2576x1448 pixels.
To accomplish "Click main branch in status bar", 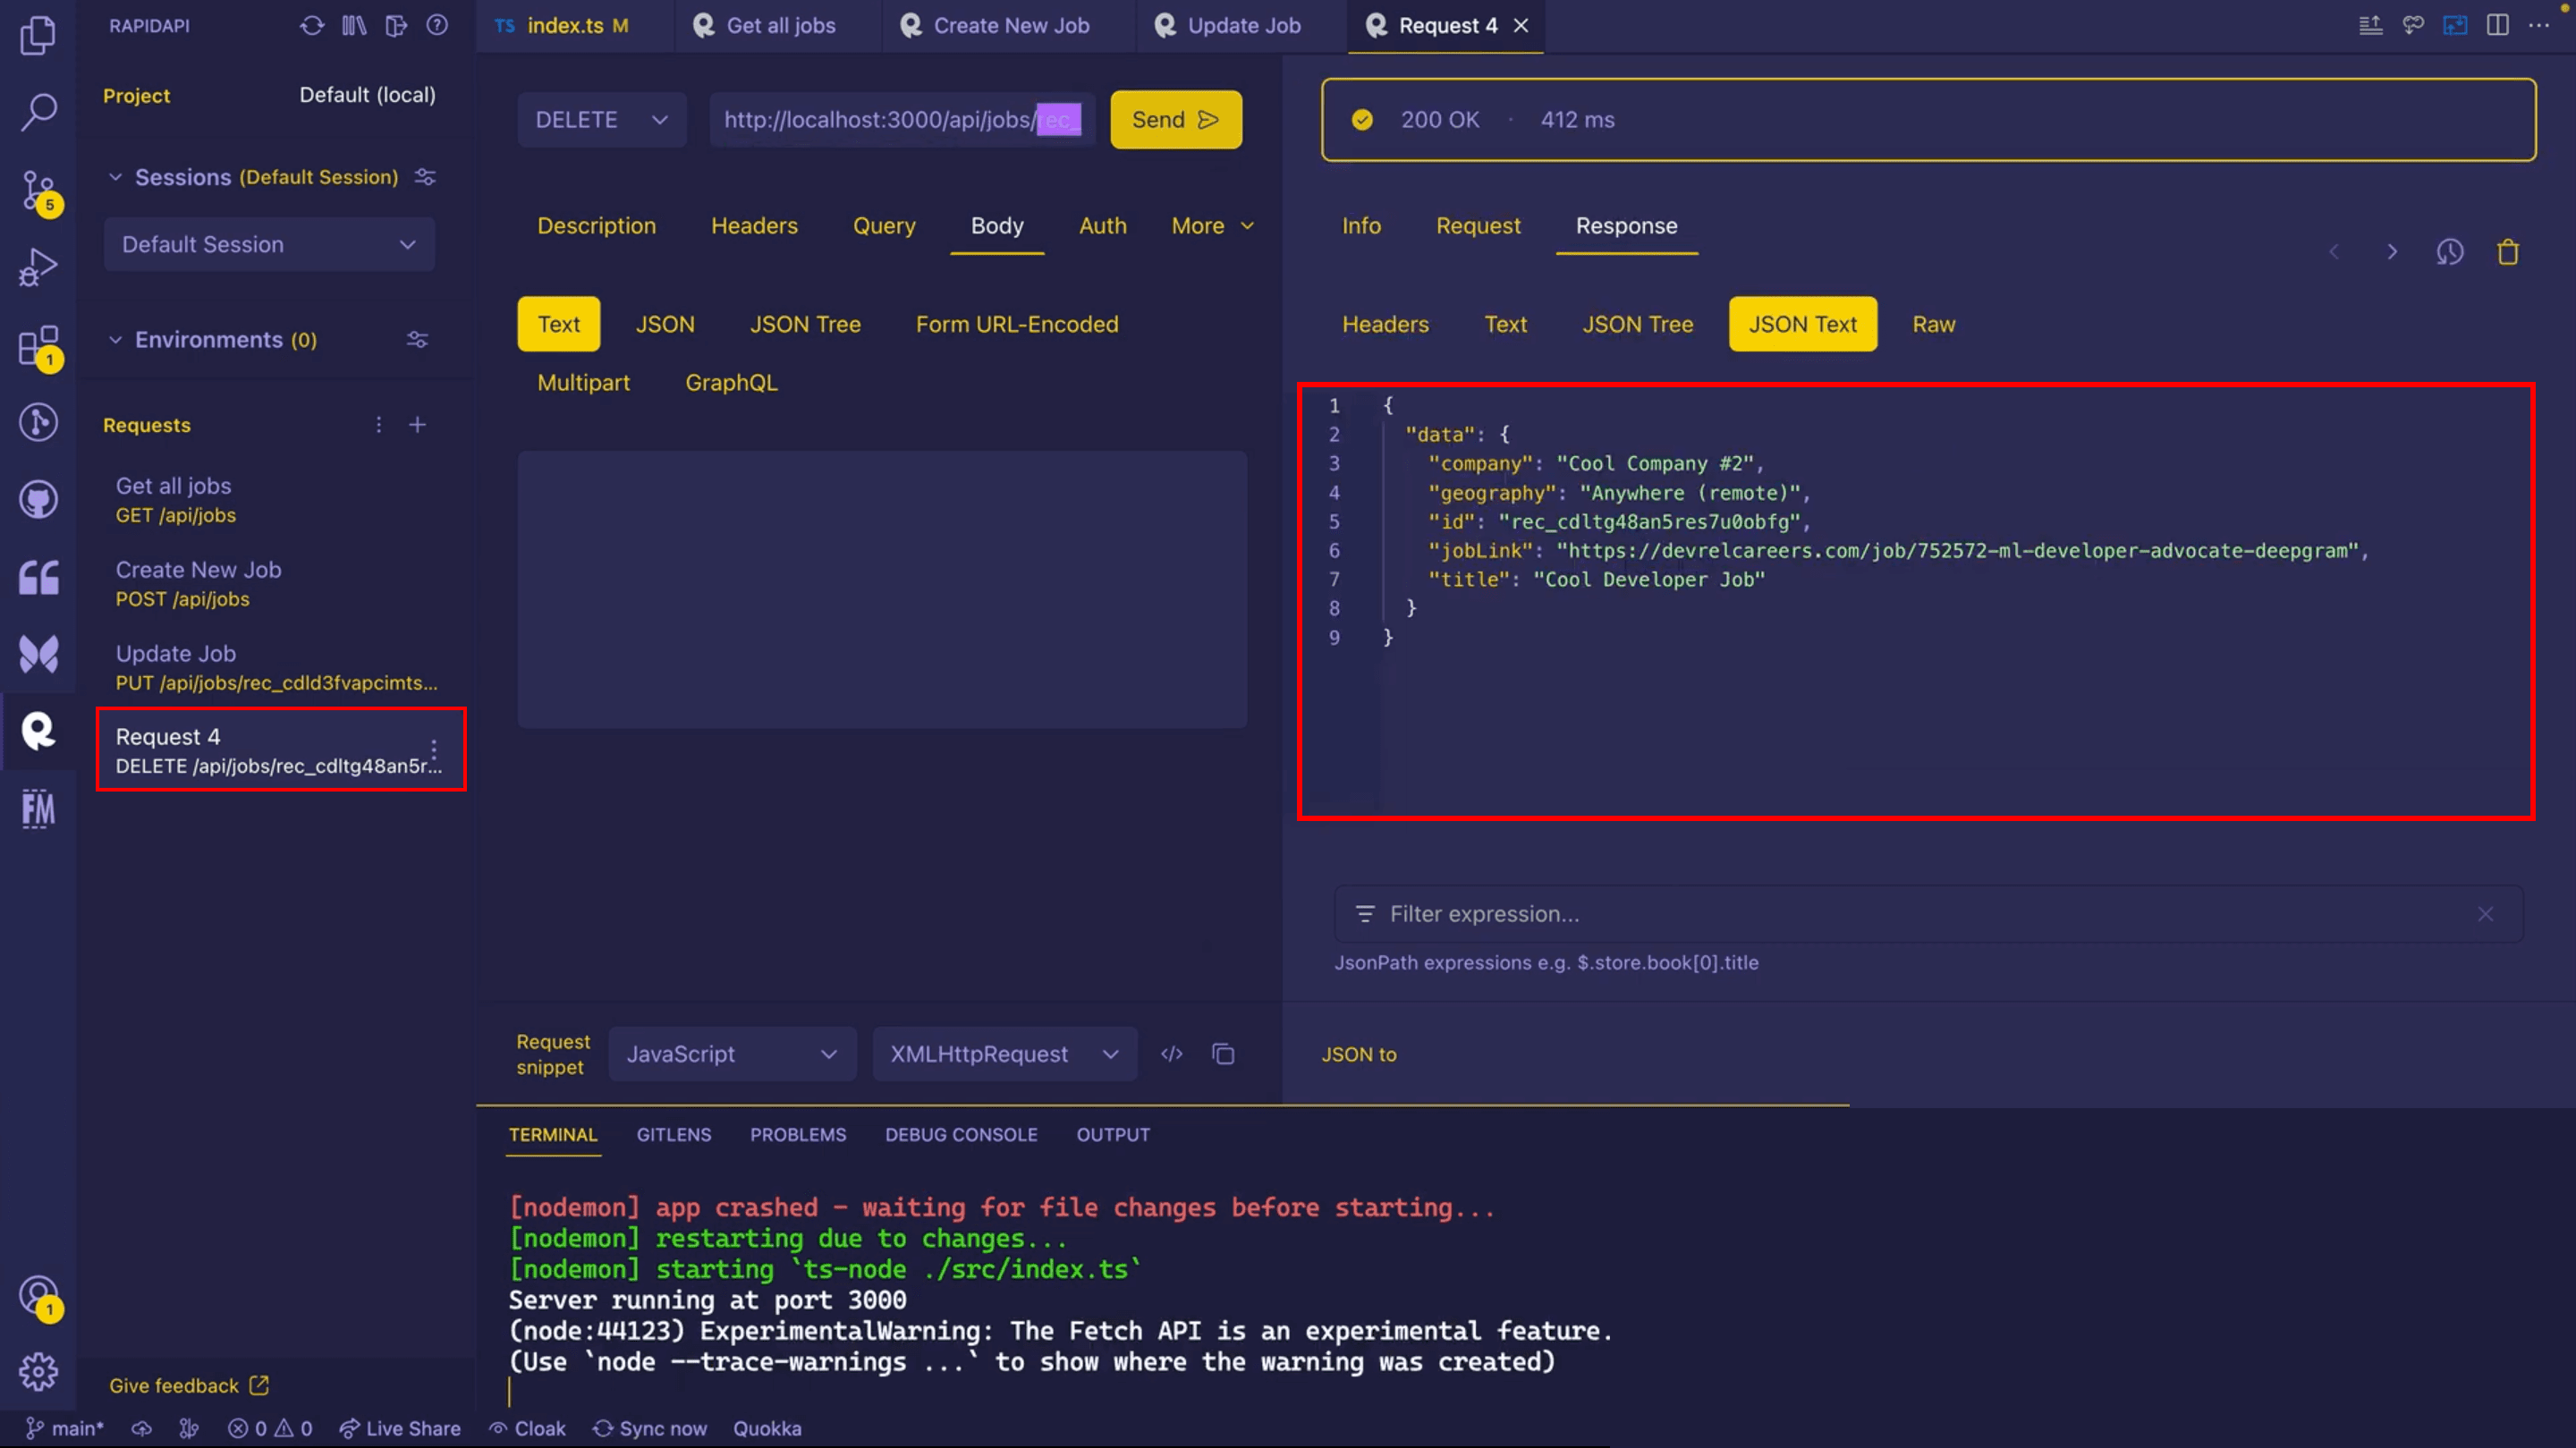I will (x=65, y=1429).
